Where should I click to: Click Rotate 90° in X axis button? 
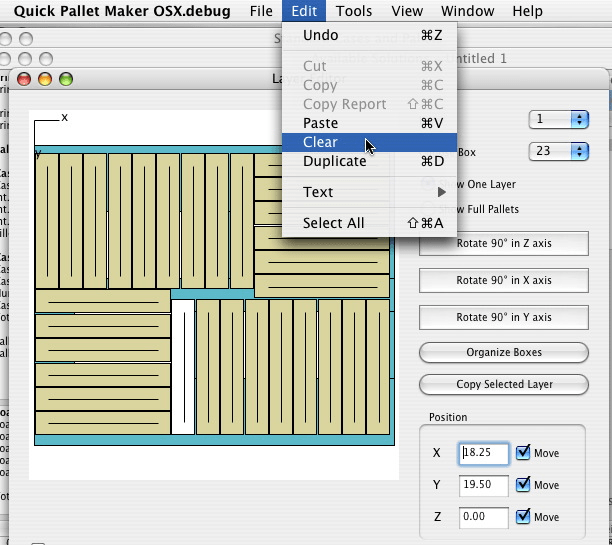point(503,280)
